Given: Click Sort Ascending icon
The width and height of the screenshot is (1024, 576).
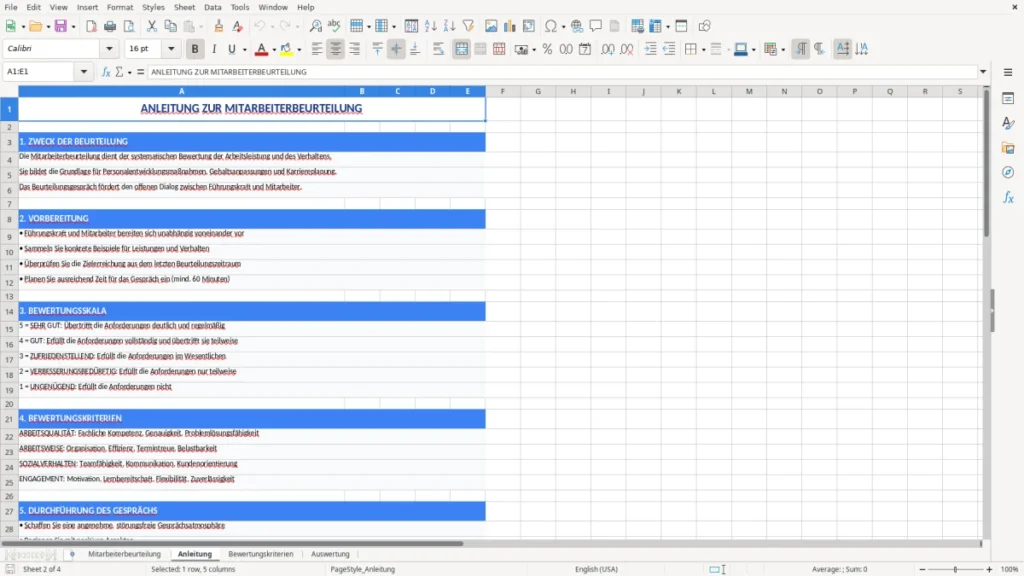Looking at the screenshot, I should click(x=430, y=26).
